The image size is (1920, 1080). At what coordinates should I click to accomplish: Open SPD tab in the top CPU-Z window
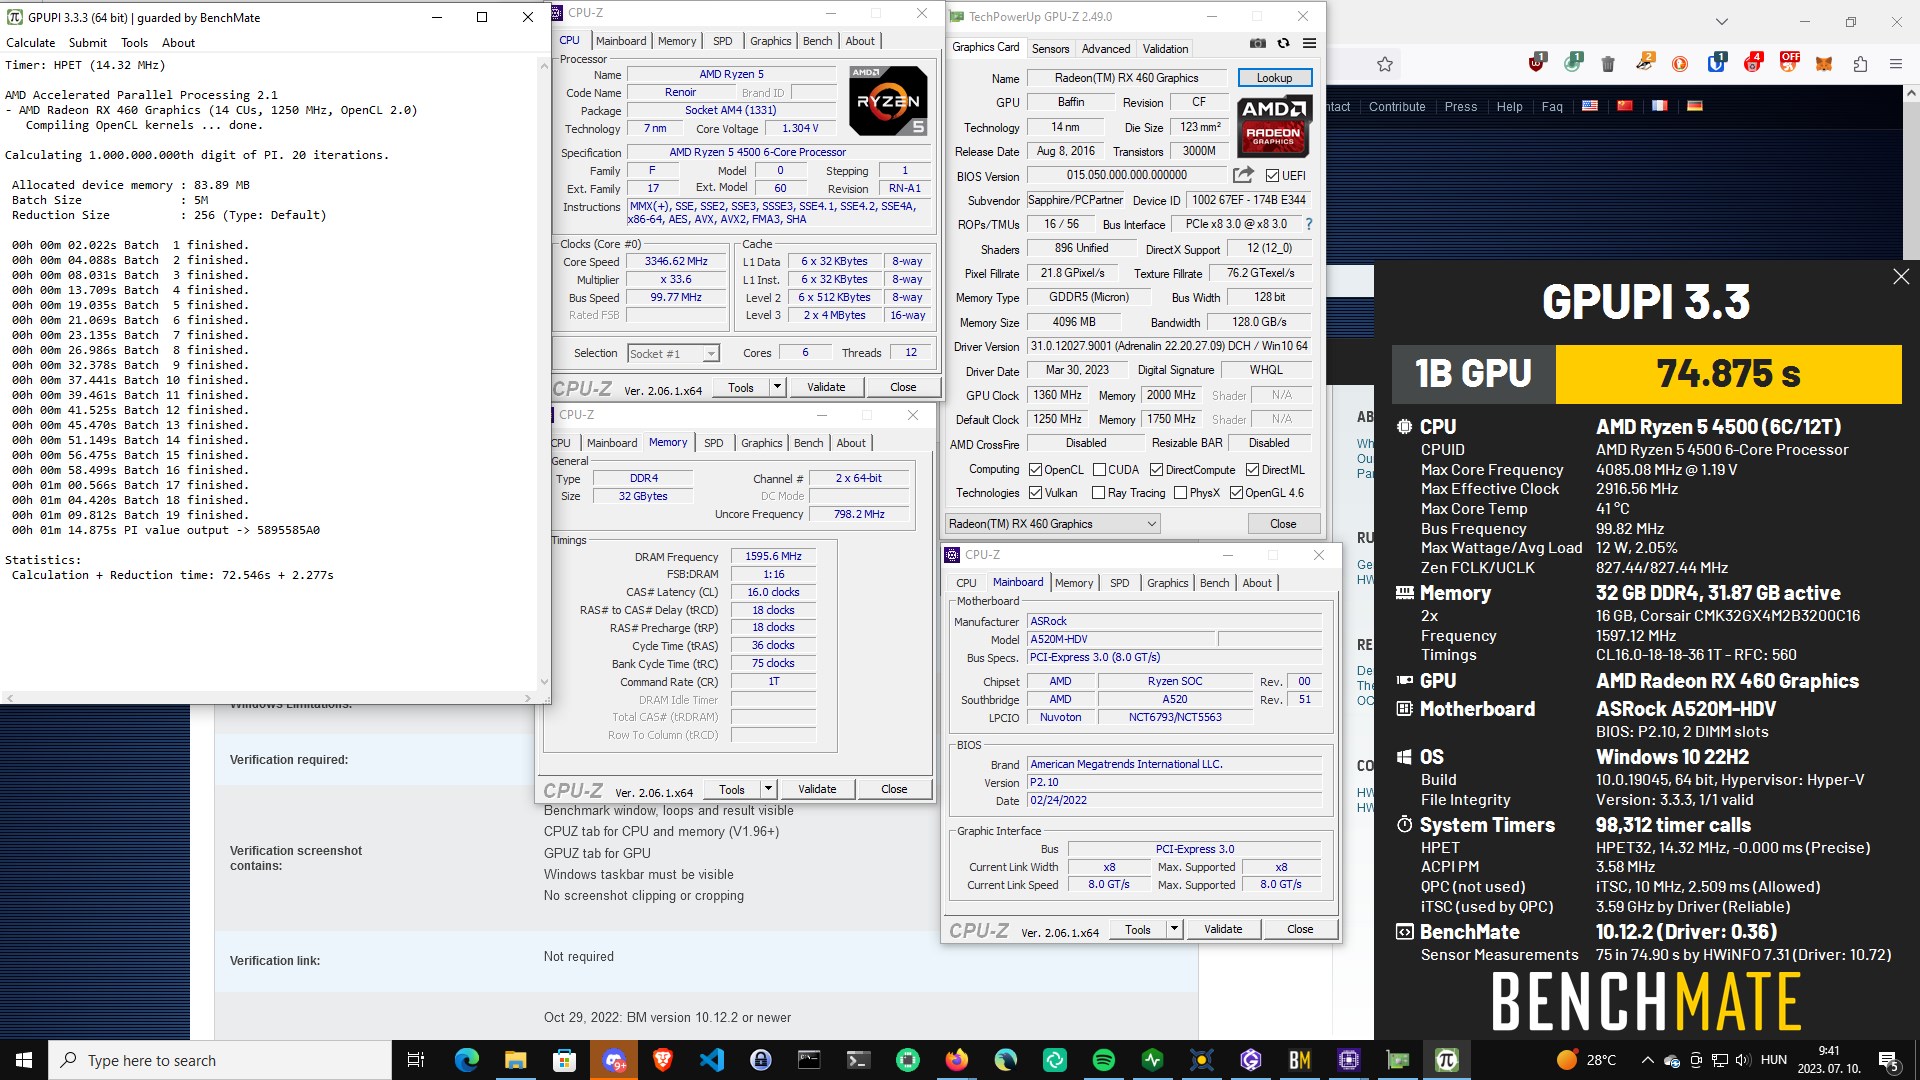(x=722, y=41)
